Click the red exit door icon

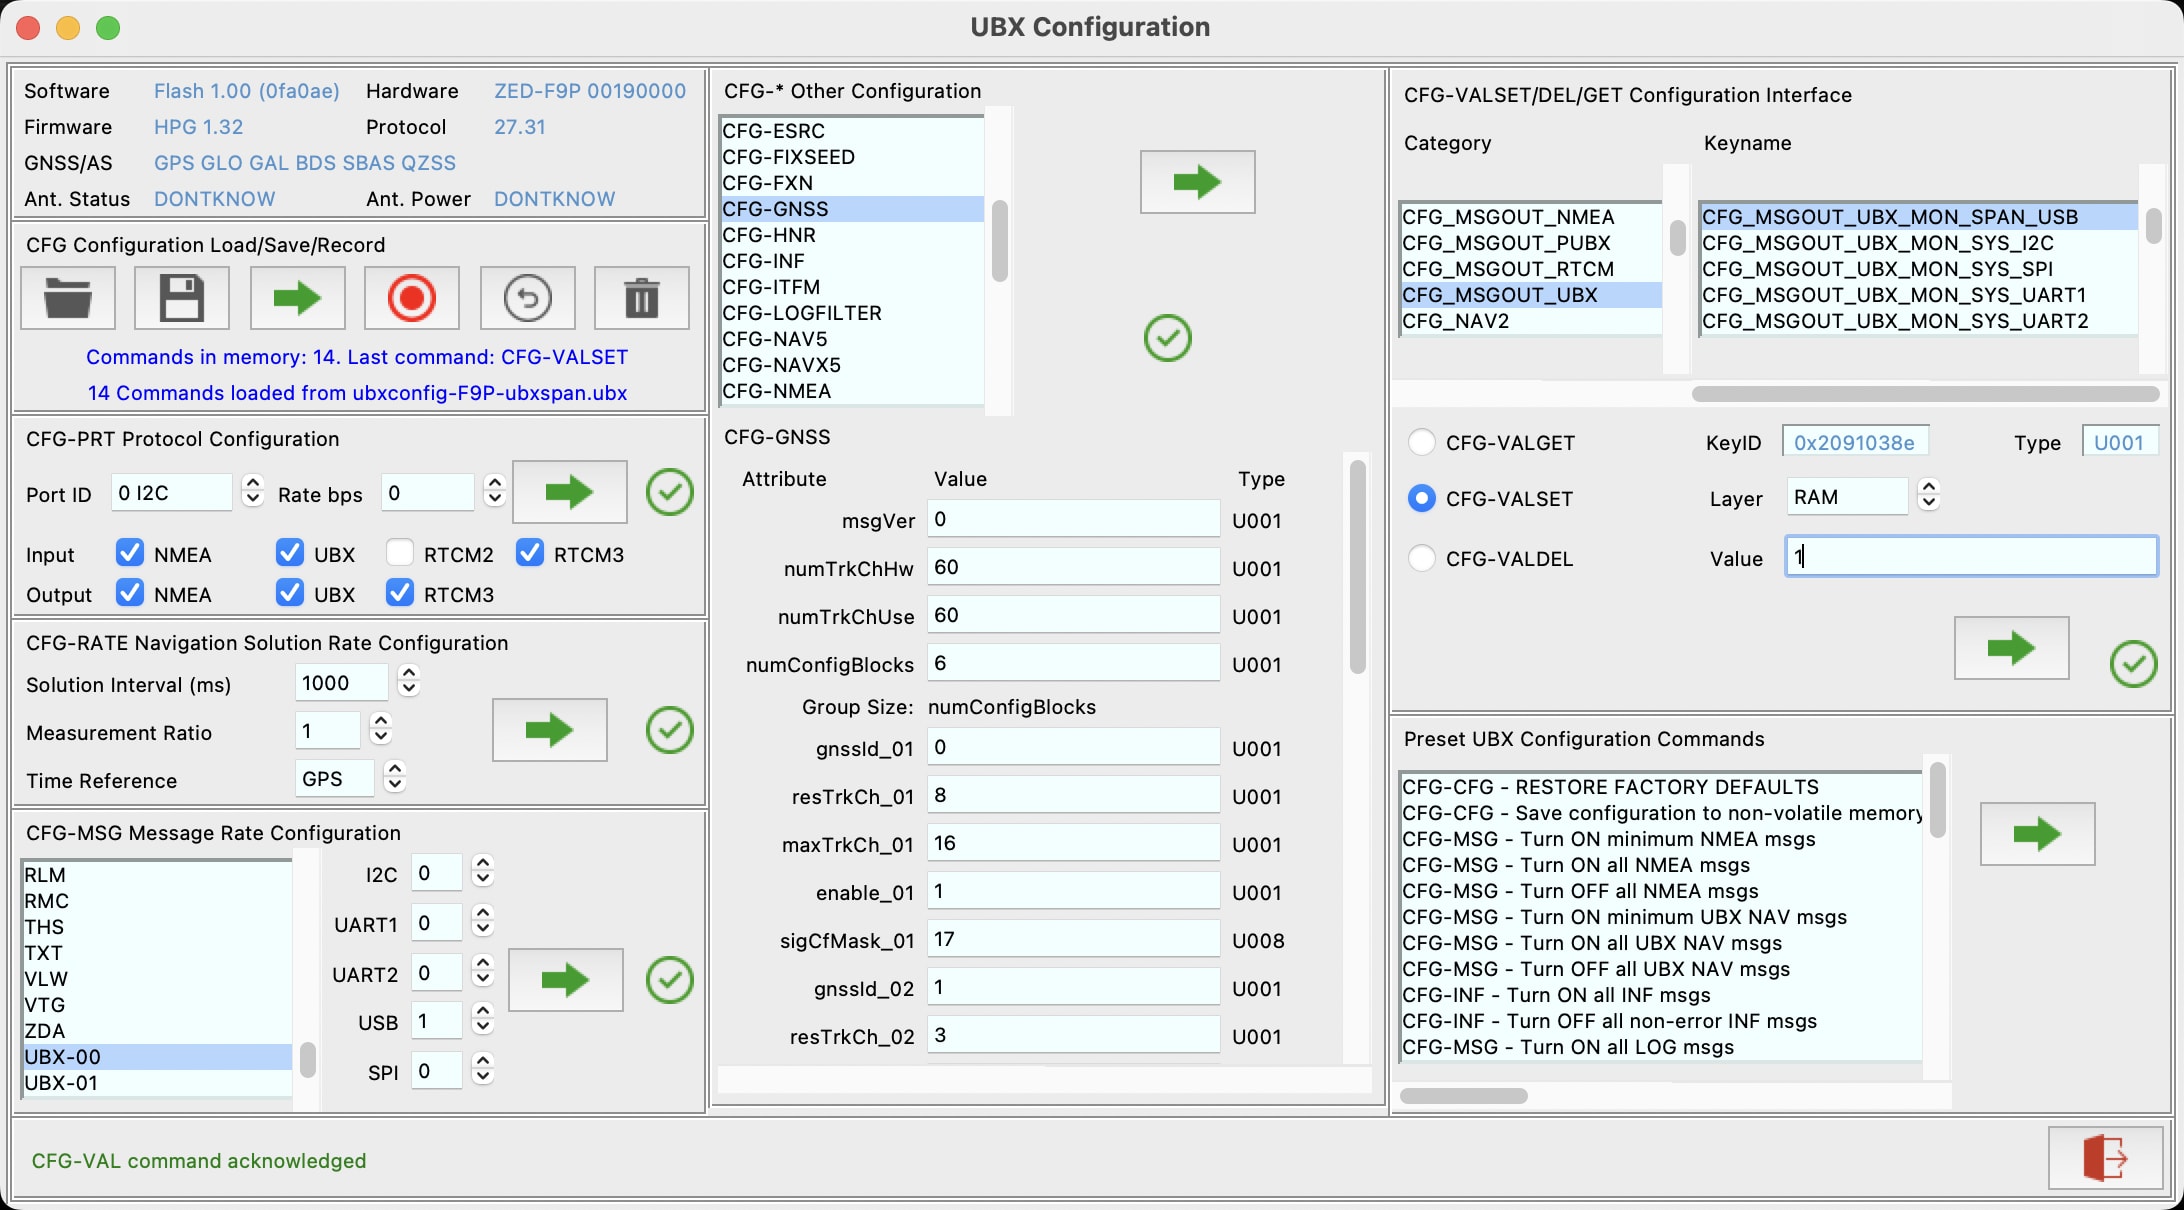[x=2104, y=1158]
